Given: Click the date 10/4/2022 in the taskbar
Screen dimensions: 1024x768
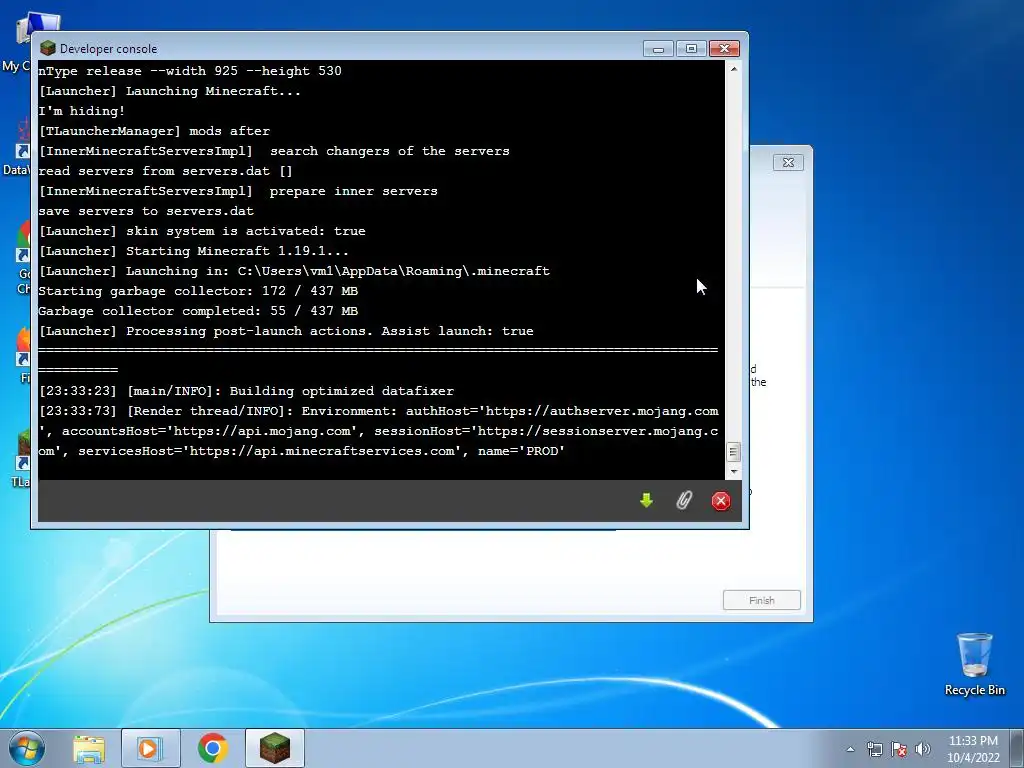Looking at the screenshot, I should (x=973, y=758).
